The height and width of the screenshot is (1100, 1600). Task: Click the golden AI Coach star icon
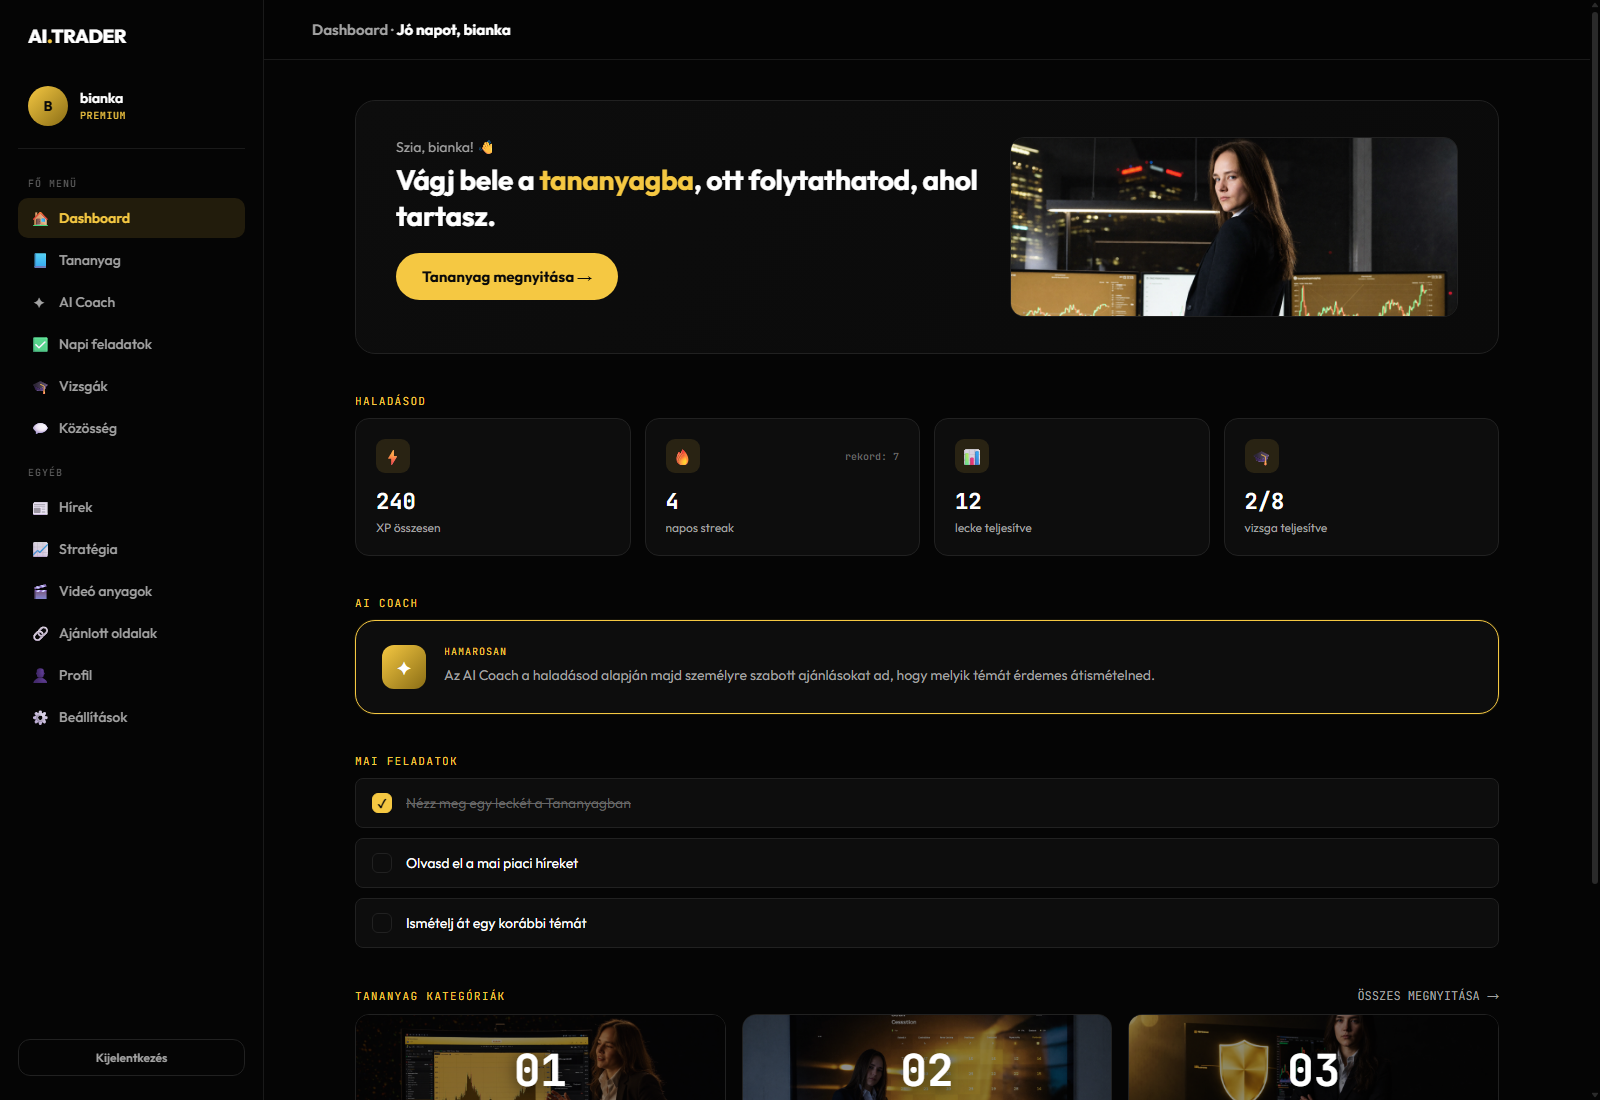point(404,667)
